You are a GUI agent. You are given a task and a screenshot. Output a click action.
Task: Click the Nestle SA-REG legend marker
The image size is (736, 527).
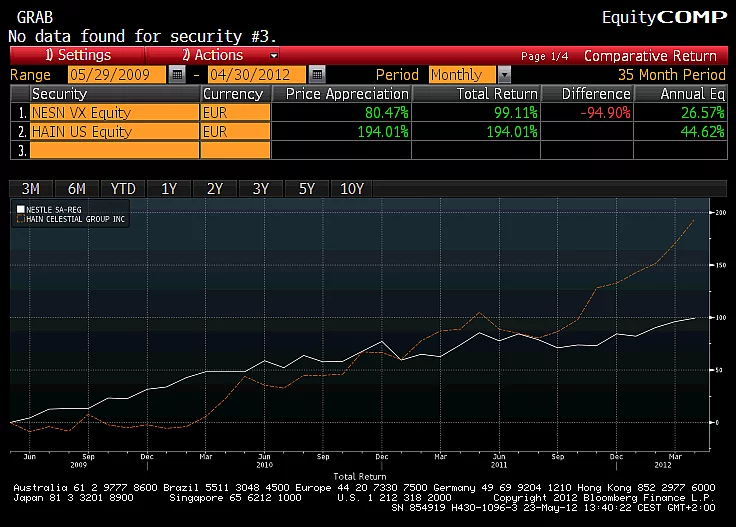pyautogui.click(x=19, y=209)
